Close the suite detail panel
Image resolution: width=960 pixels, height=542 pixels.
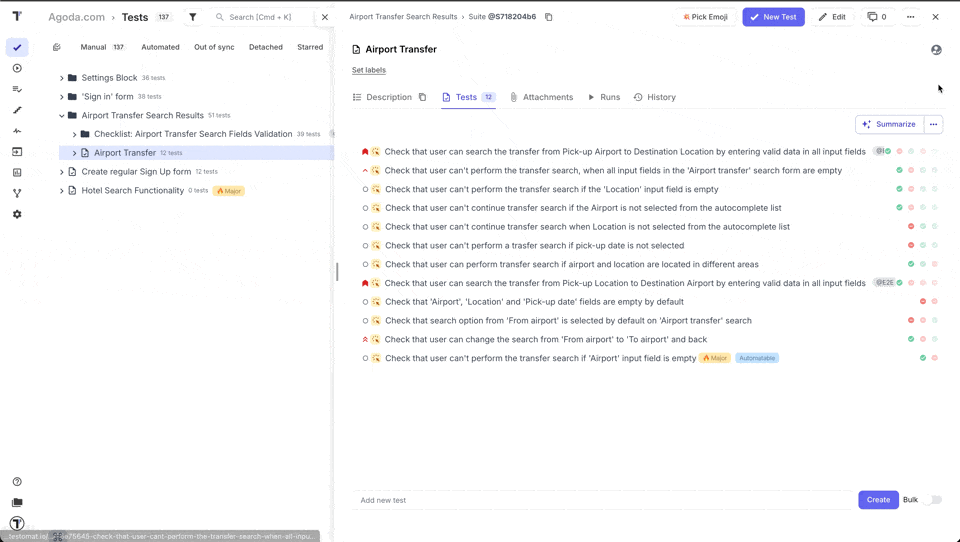tap(936, 17)
